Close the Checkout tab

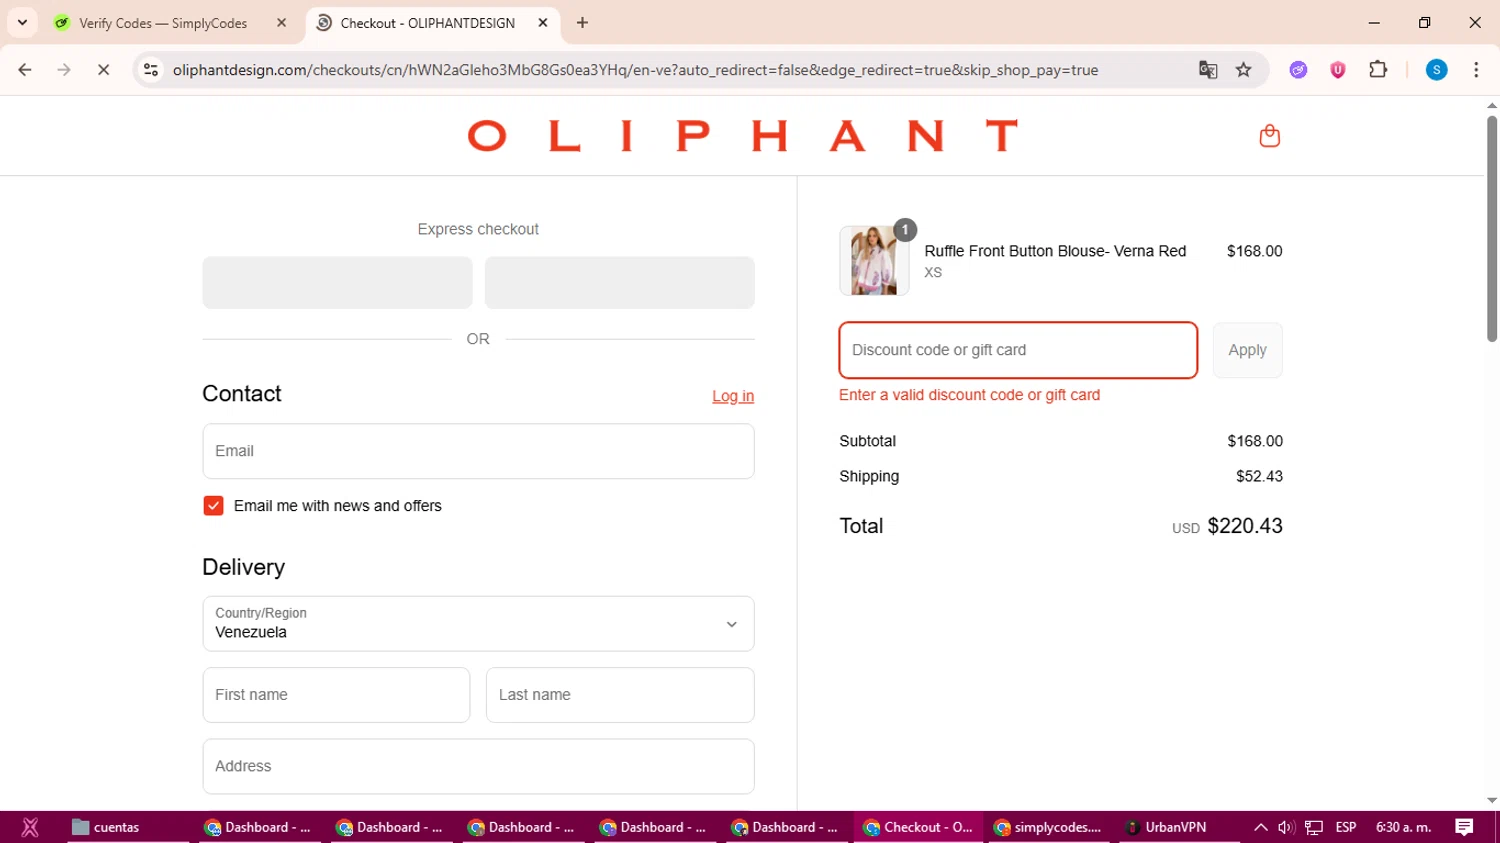coord(543,23)
